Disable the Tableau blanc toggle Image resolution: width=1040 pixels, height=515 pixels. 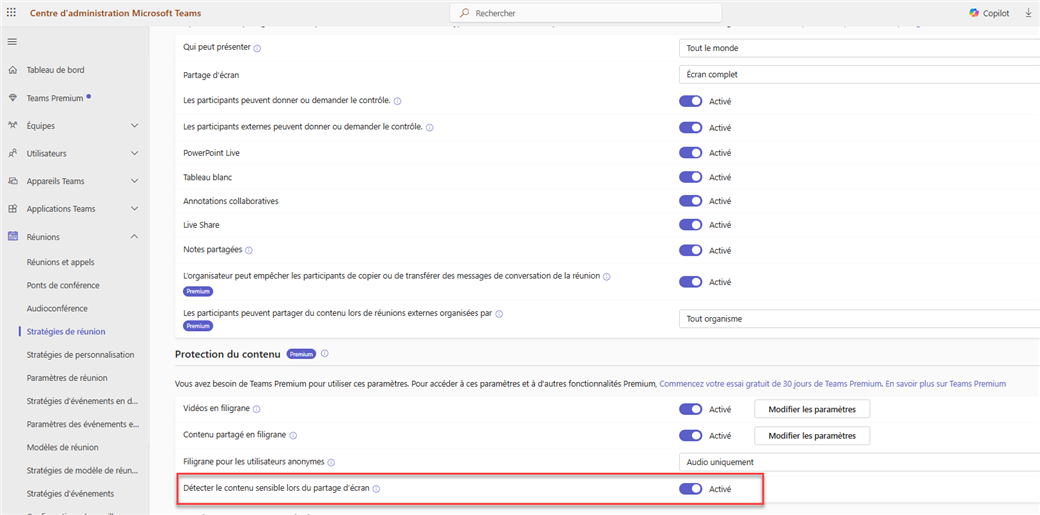coord(690,177)
